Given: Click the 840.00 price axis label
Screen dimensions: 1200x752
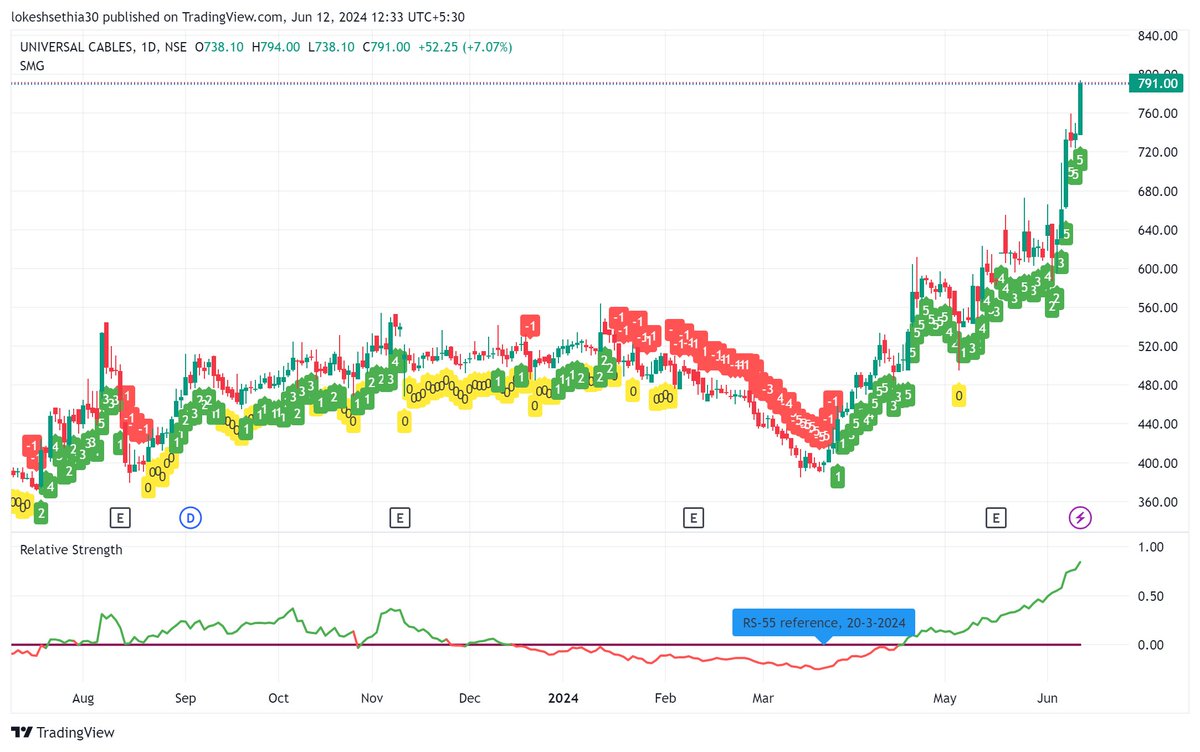Looking at the screenshot, I should coord(1159,36).
